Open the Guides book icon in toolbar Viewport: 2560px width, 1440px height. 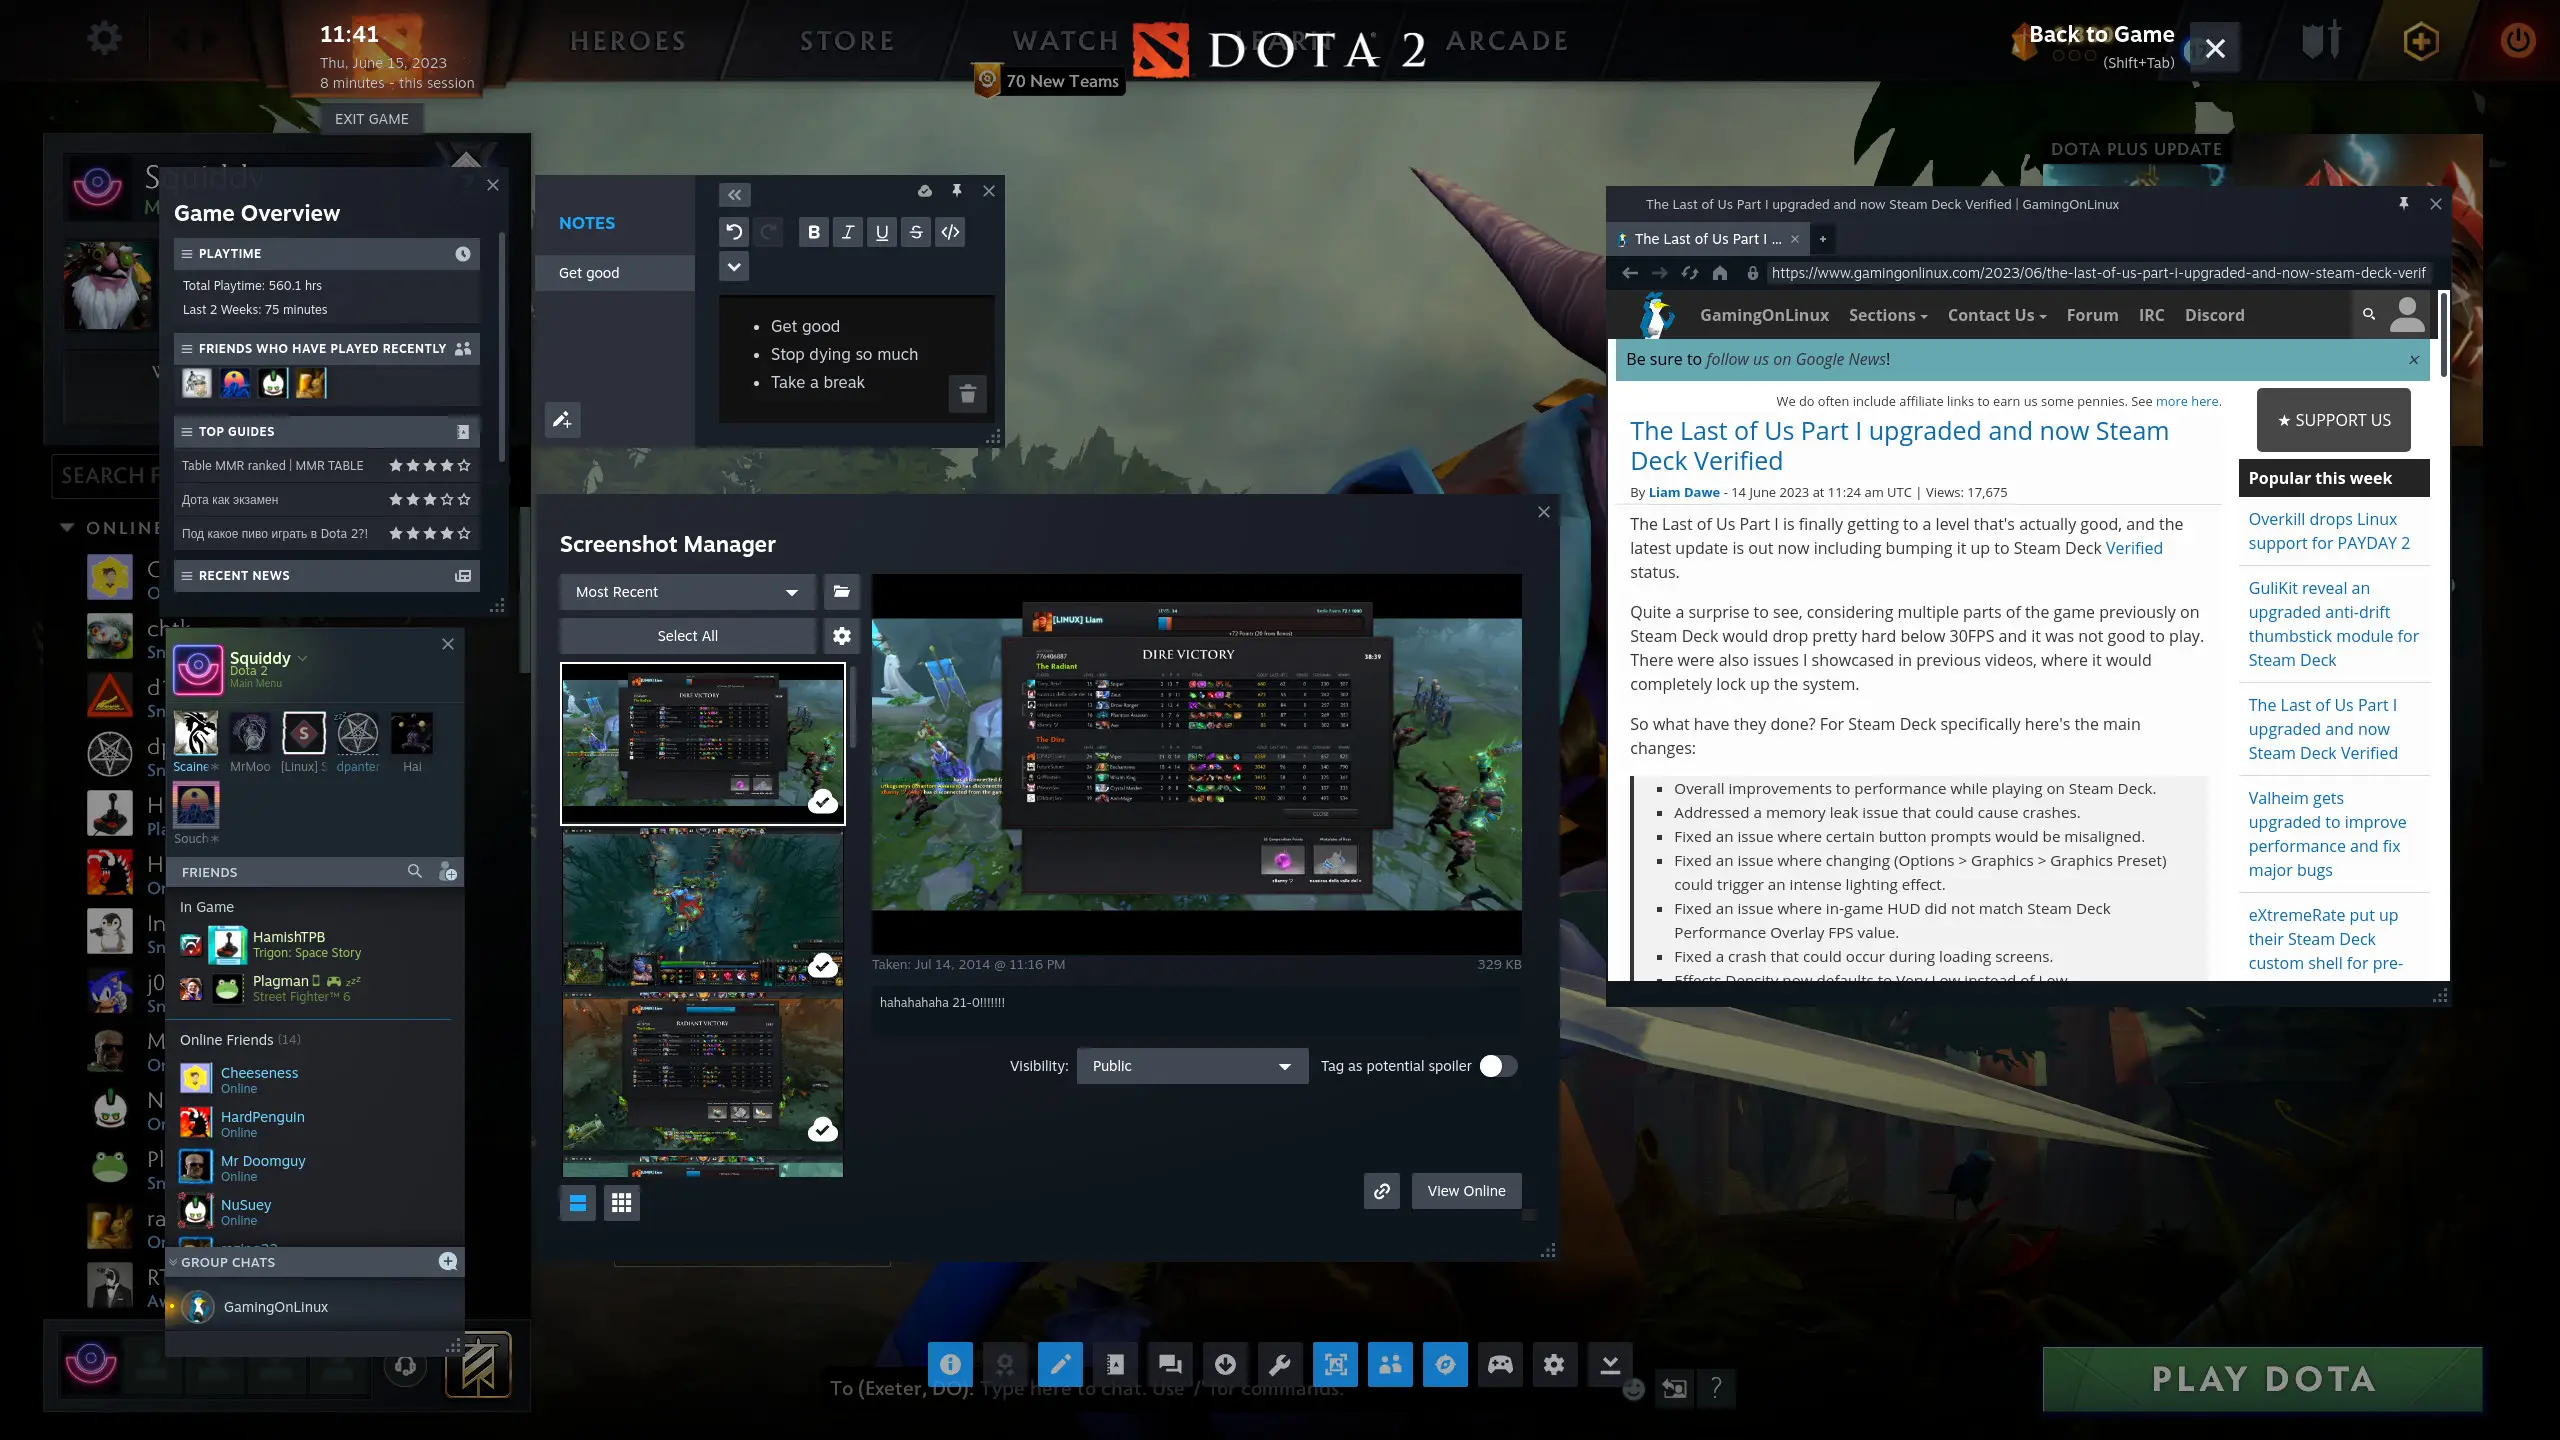(1115, 1364)
